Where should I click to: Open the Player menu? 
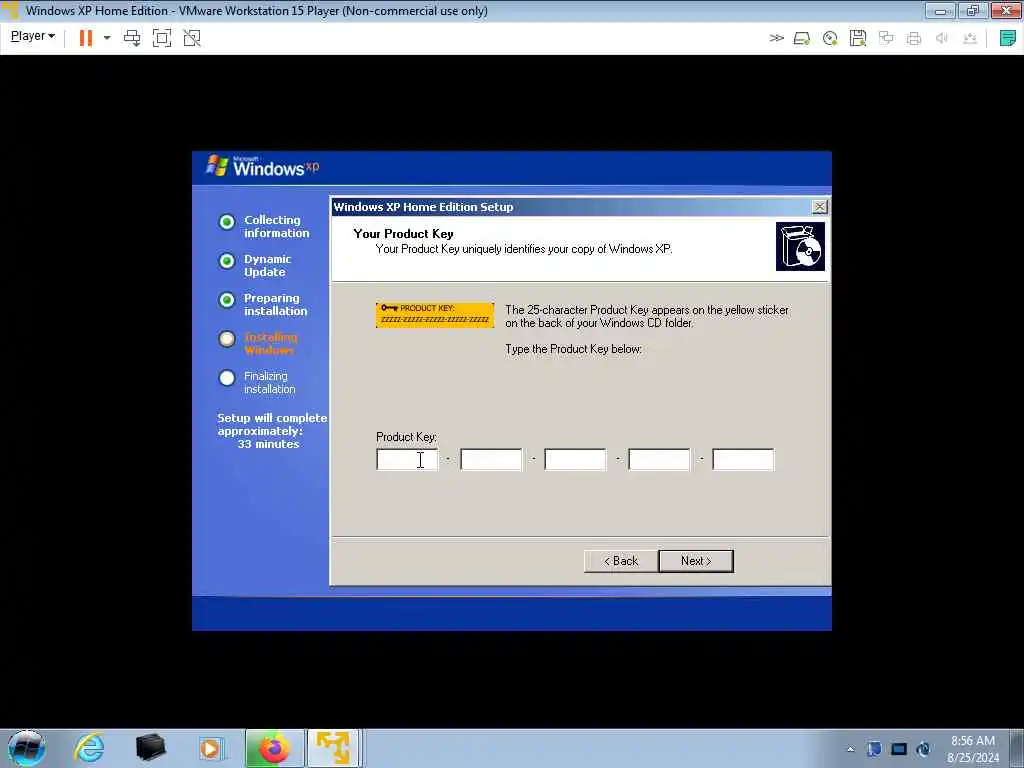(32, 37)
